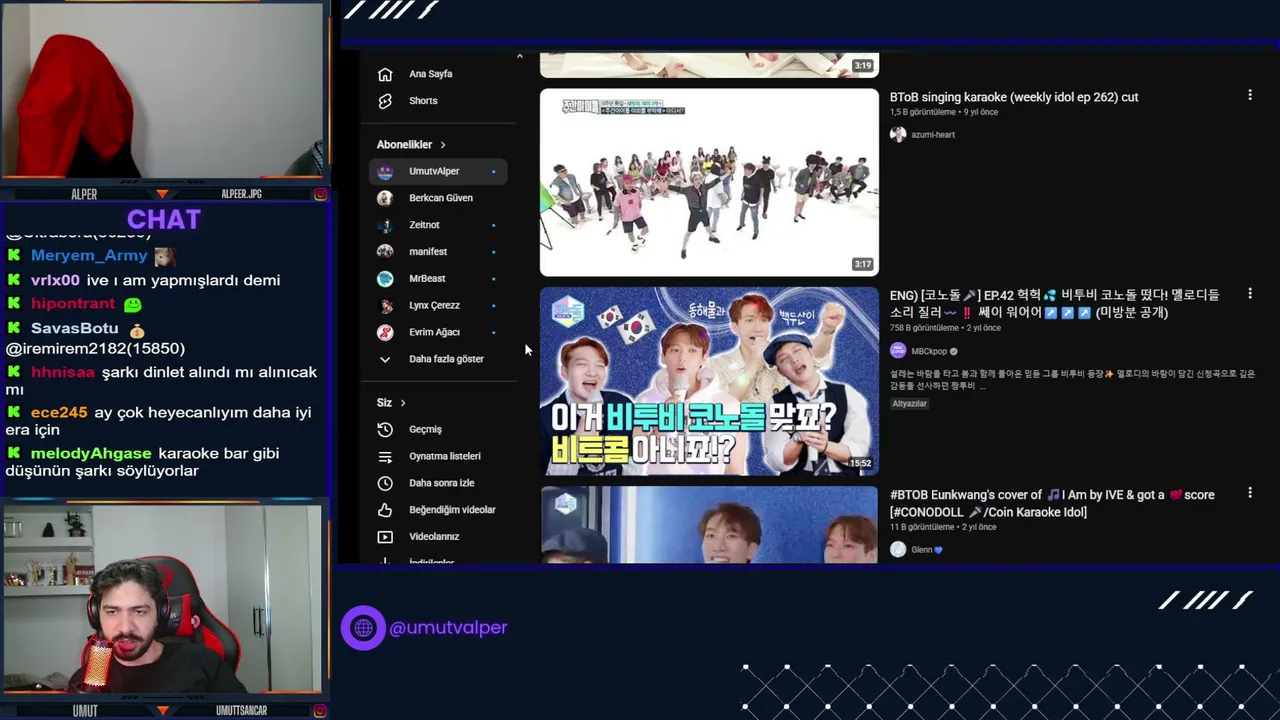
Task: Click hipontrant username in chat
Action: [x=73, y=304]
